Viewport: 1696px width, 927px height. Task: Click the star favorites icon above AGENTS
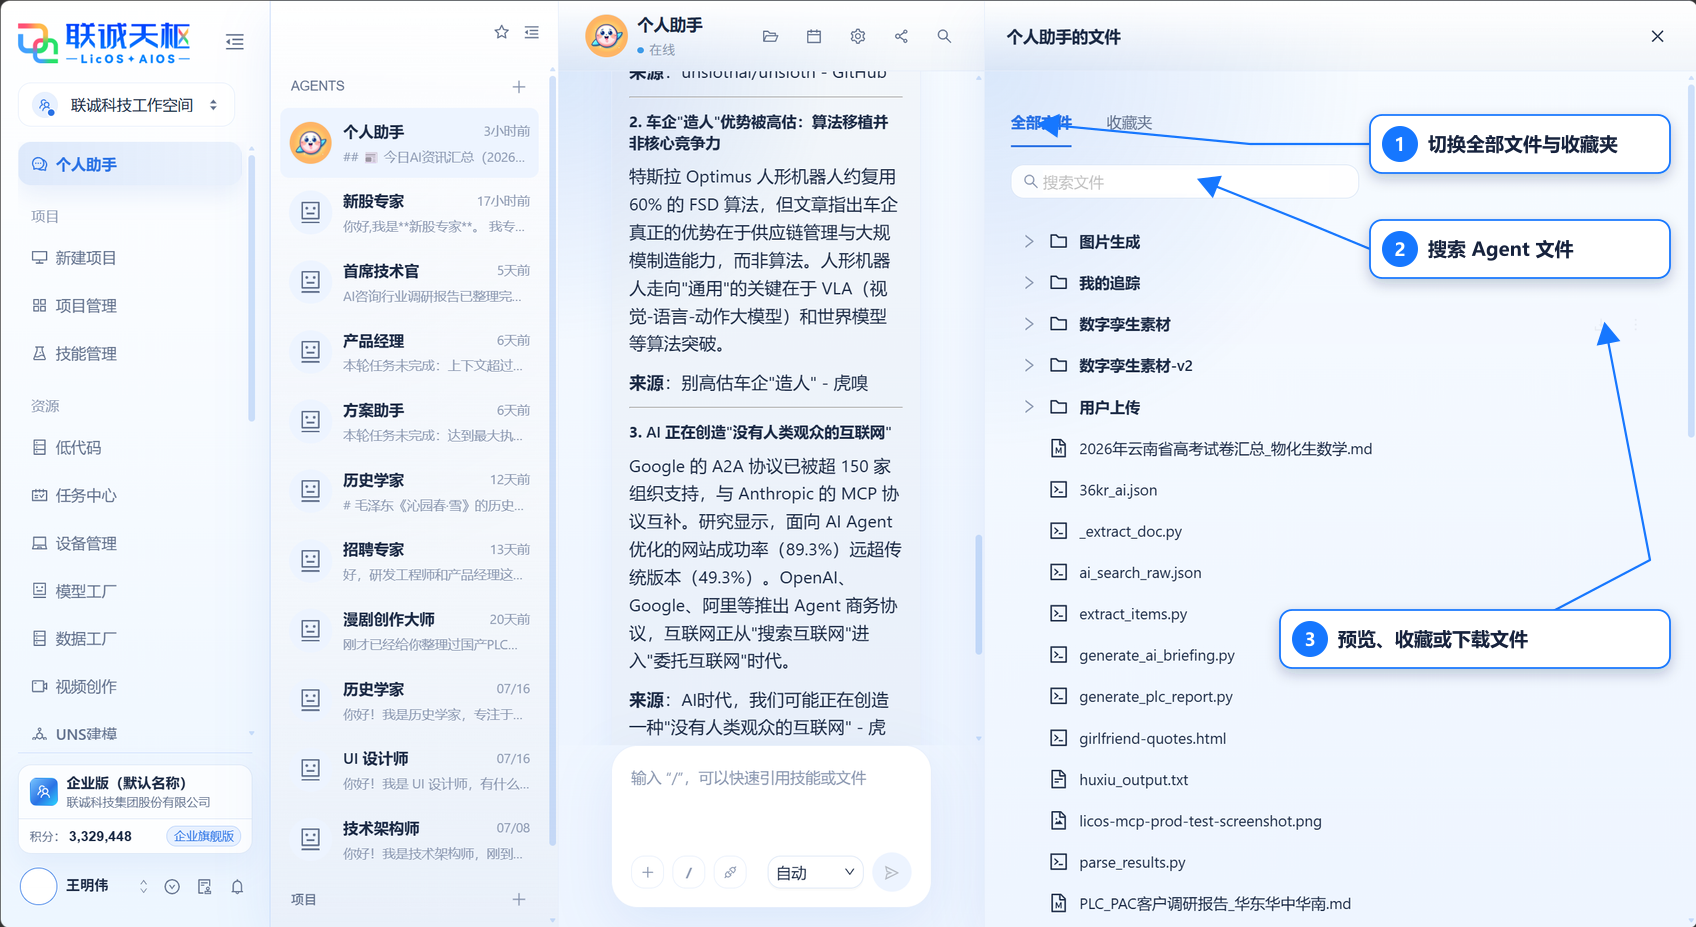(x=502, y=32)
